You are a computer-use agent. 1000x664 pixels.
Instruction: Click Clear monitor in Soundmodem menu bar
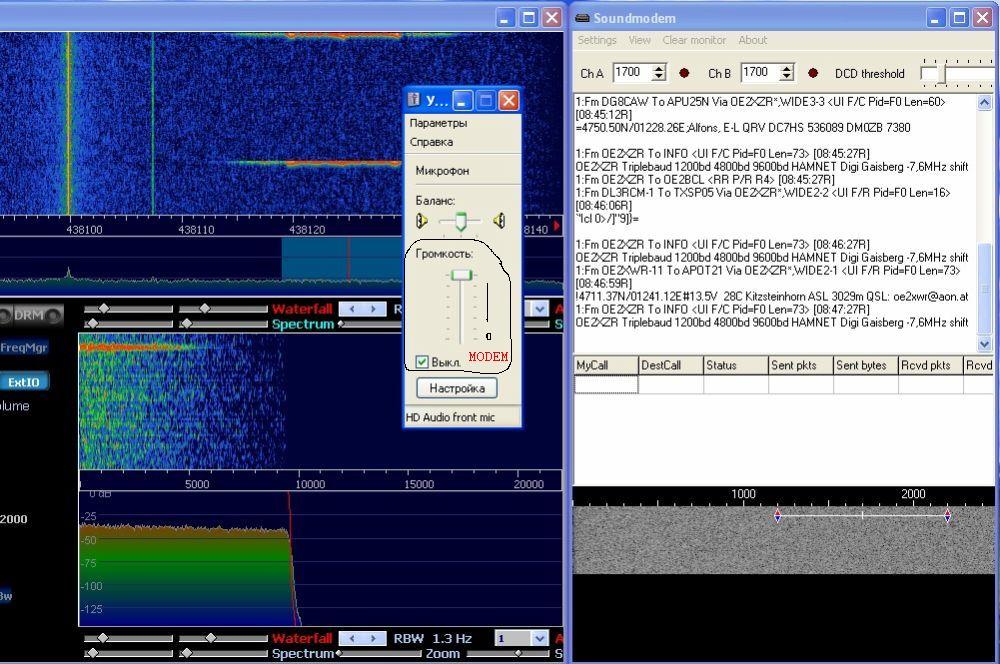694,40
